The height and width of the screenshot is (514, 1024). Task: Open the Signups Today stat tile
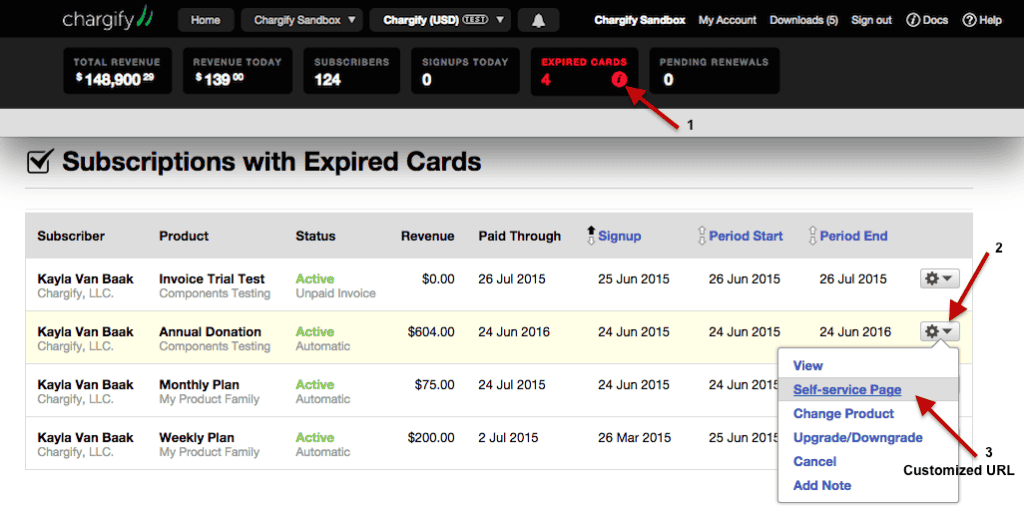[x=466, y=71]
